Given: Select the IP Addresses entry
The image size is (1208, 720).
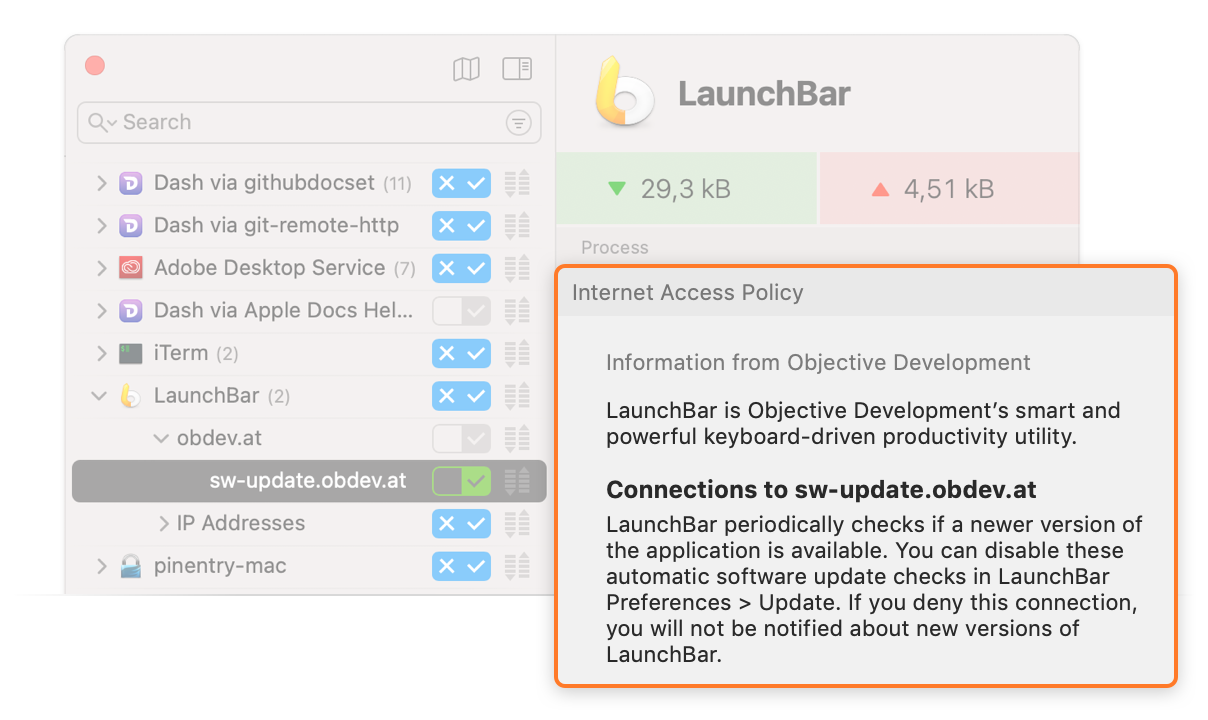Looking at the screenshot, I should click(241, 523).
